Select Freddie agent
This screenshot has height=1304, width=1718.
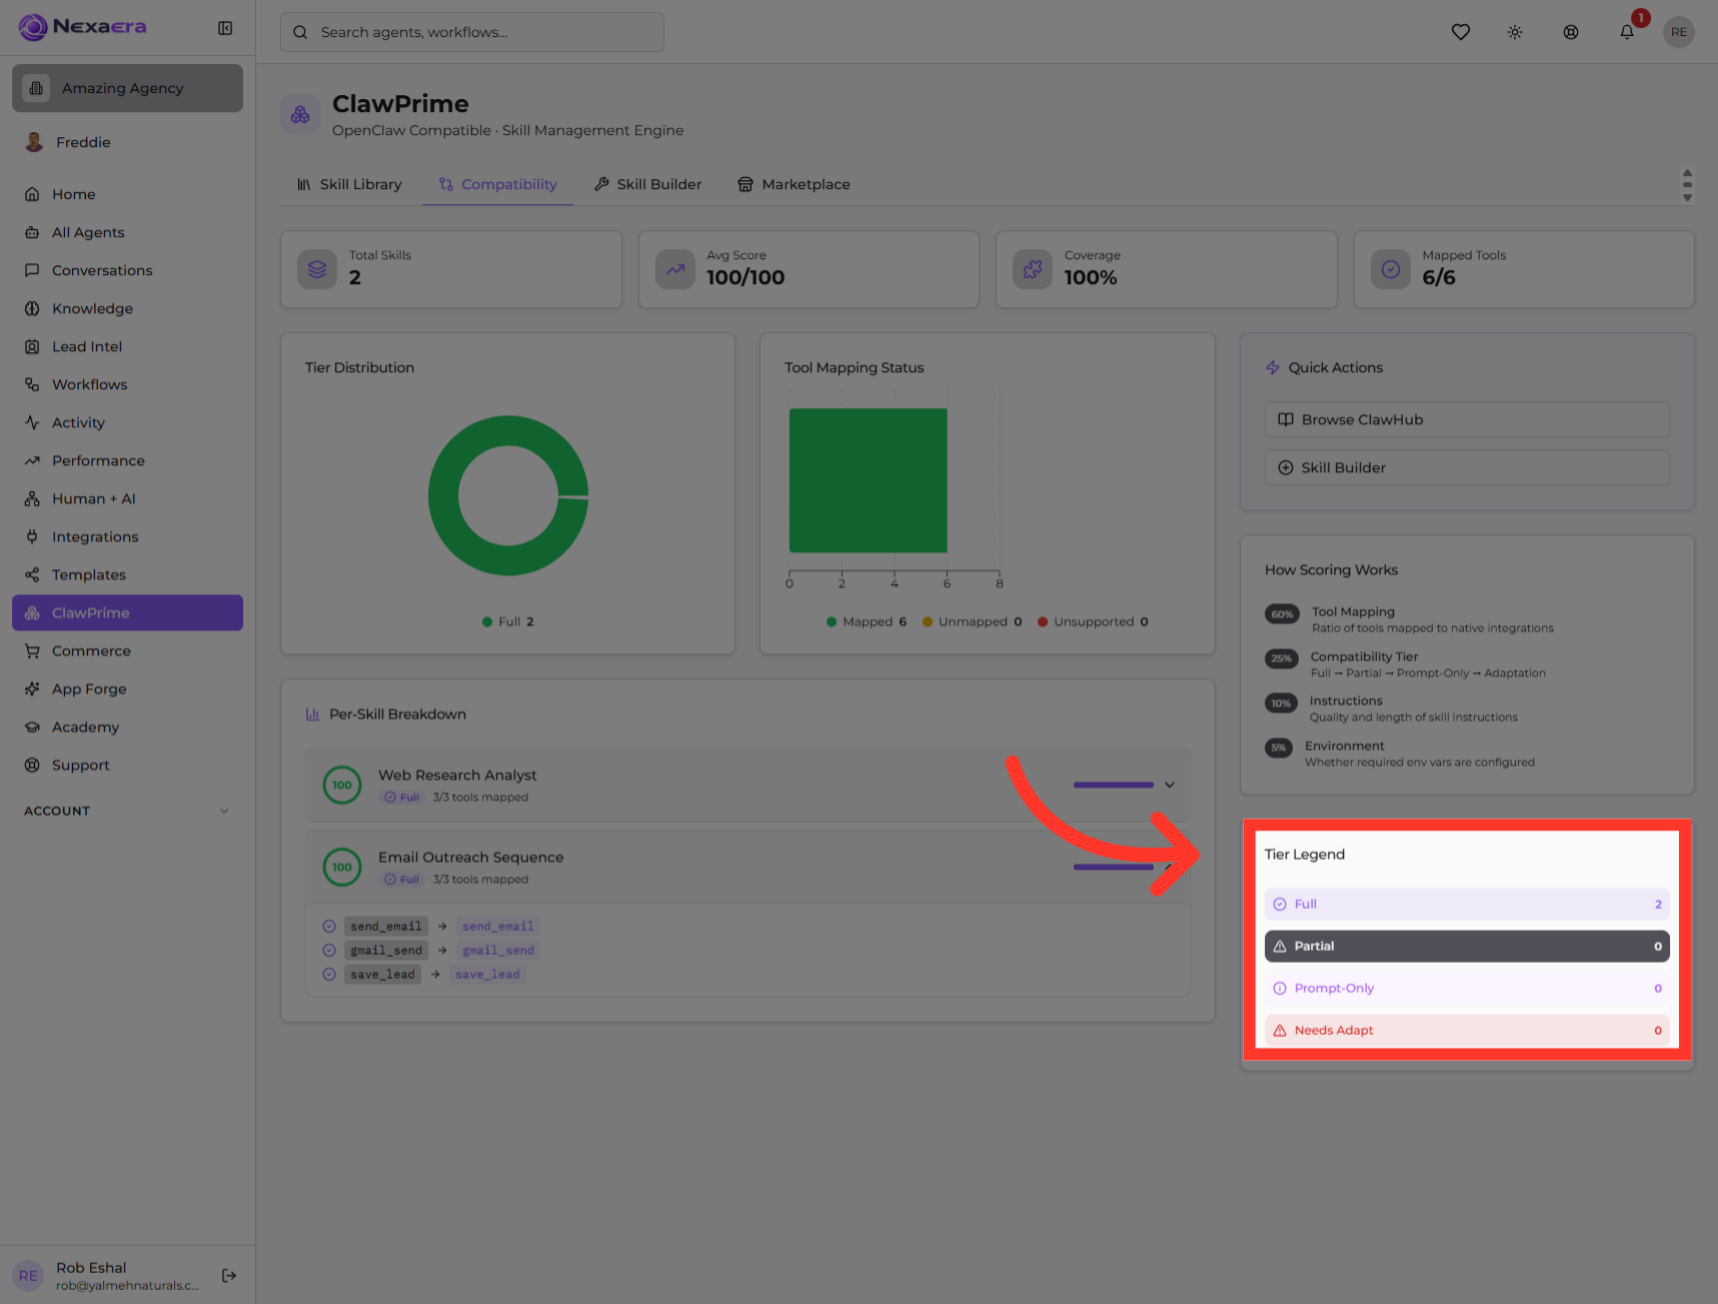click(x=127, y=142)
